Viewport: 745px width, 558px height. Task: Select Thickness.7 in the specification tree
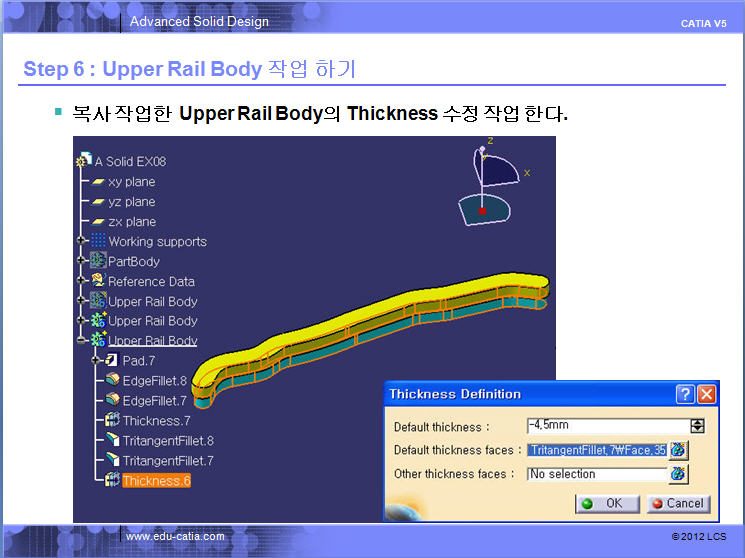[x=156, y=421]
